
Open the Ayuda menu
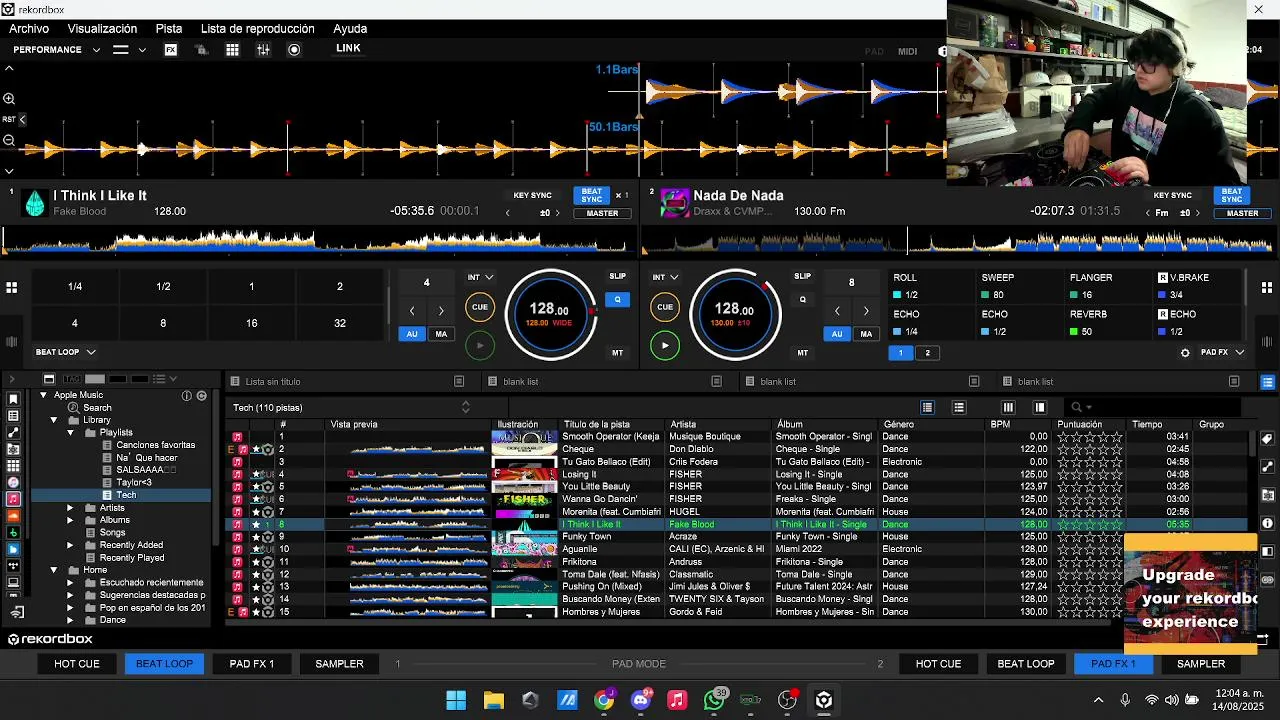(x=350, y=29)
